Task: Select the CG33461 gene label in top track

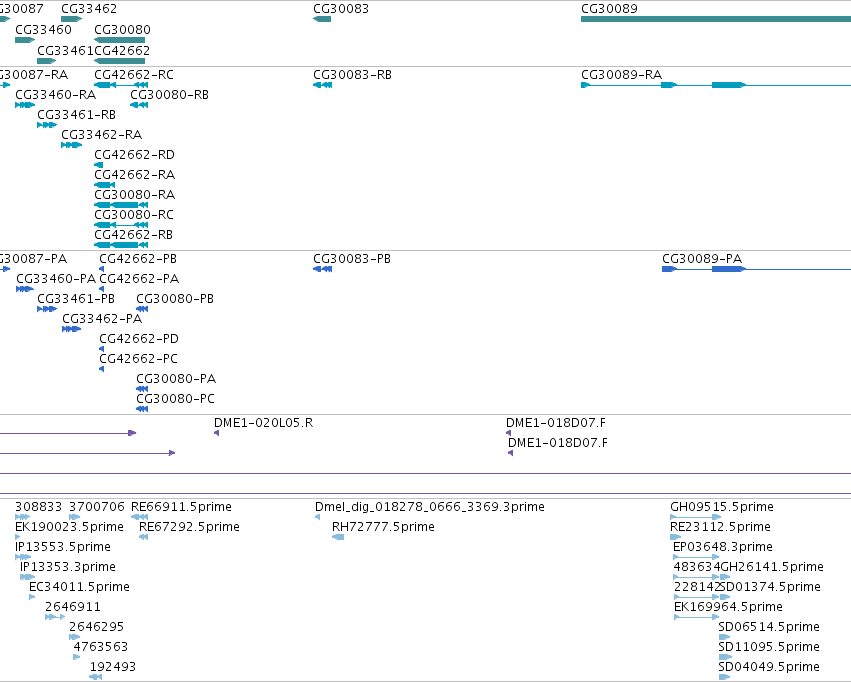Action: tap(65, 50)
